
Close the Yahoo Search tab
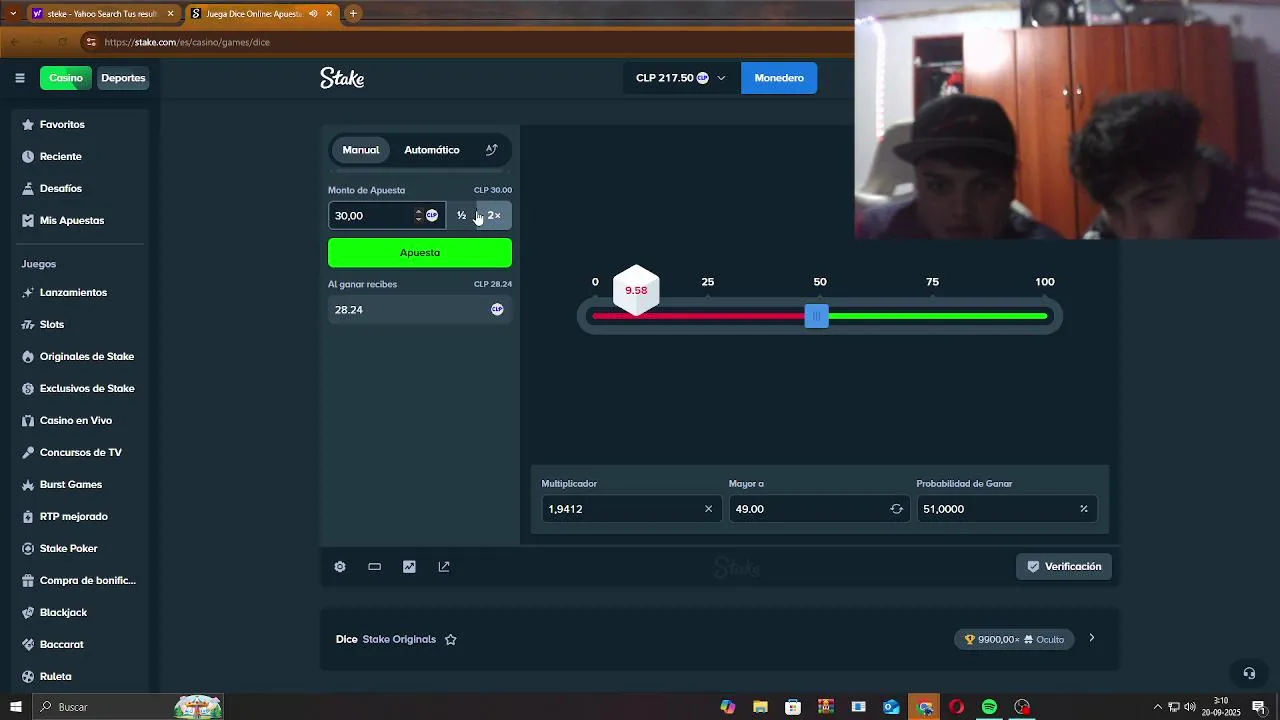(170, 14)
